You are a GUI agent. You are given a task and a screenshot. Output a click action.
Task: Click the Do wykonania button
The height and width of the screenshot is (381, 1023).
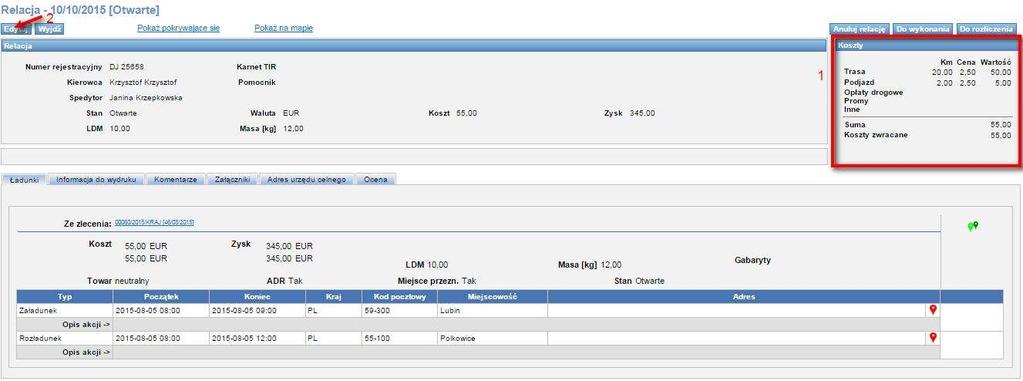point(922,29)
